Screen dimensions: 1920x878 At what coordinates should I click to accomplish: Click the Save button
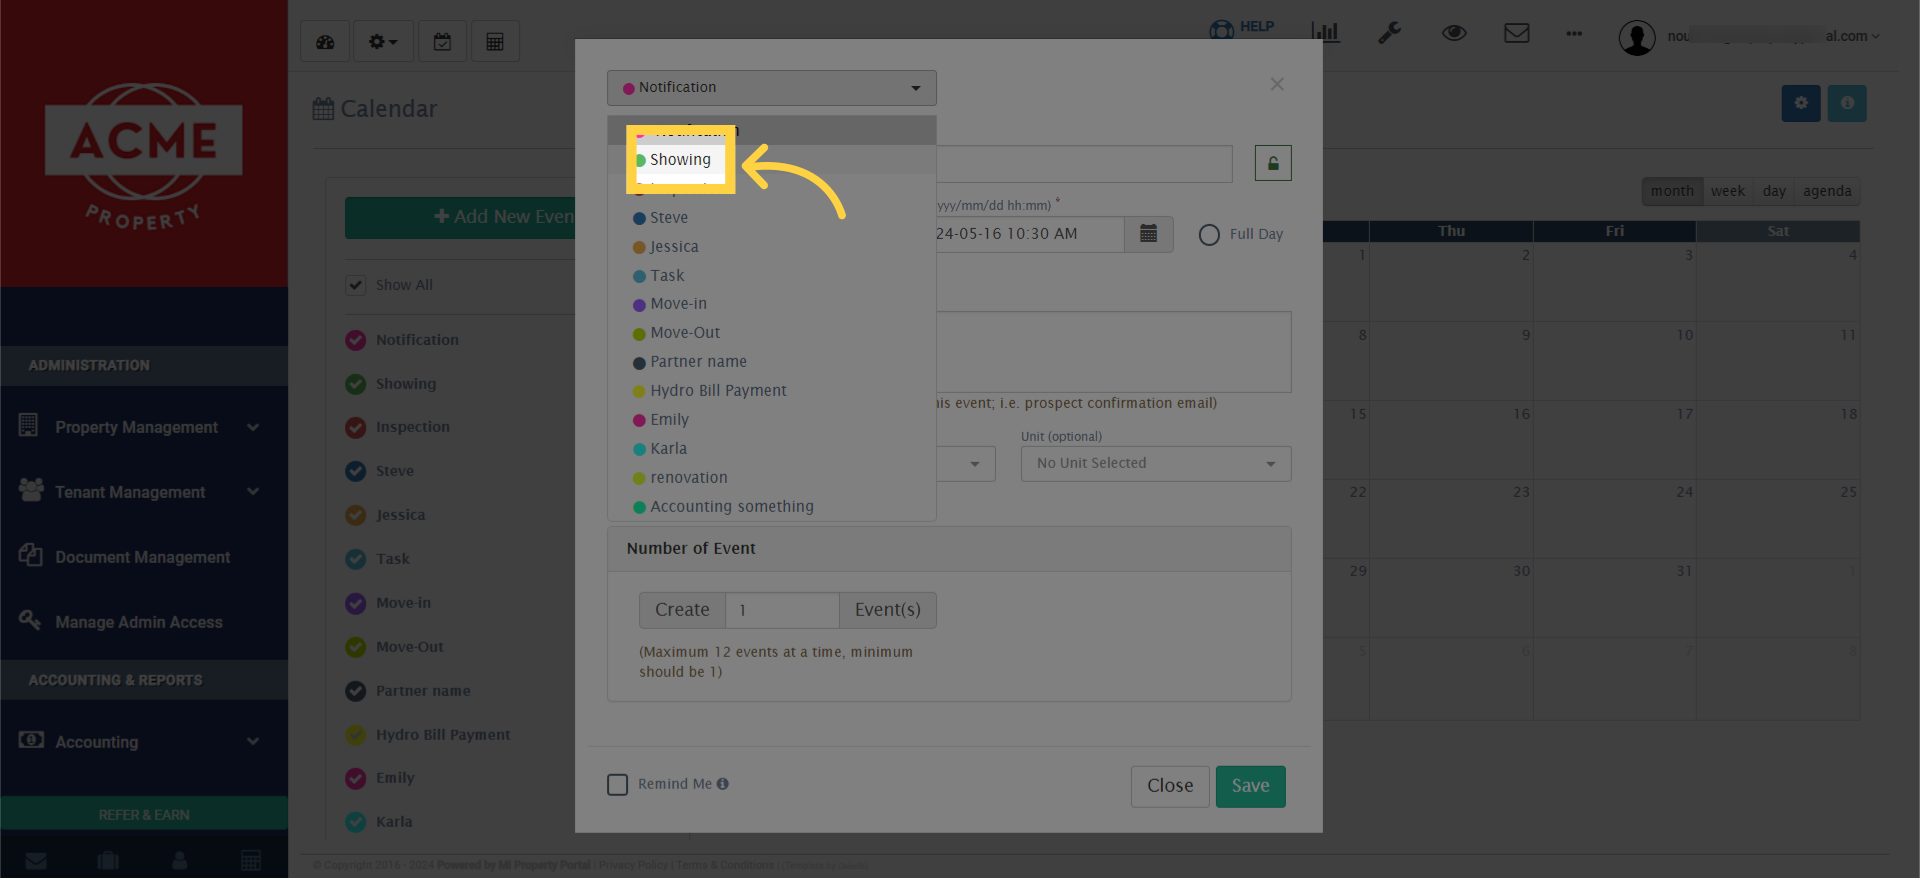[x=1250, y=786]
